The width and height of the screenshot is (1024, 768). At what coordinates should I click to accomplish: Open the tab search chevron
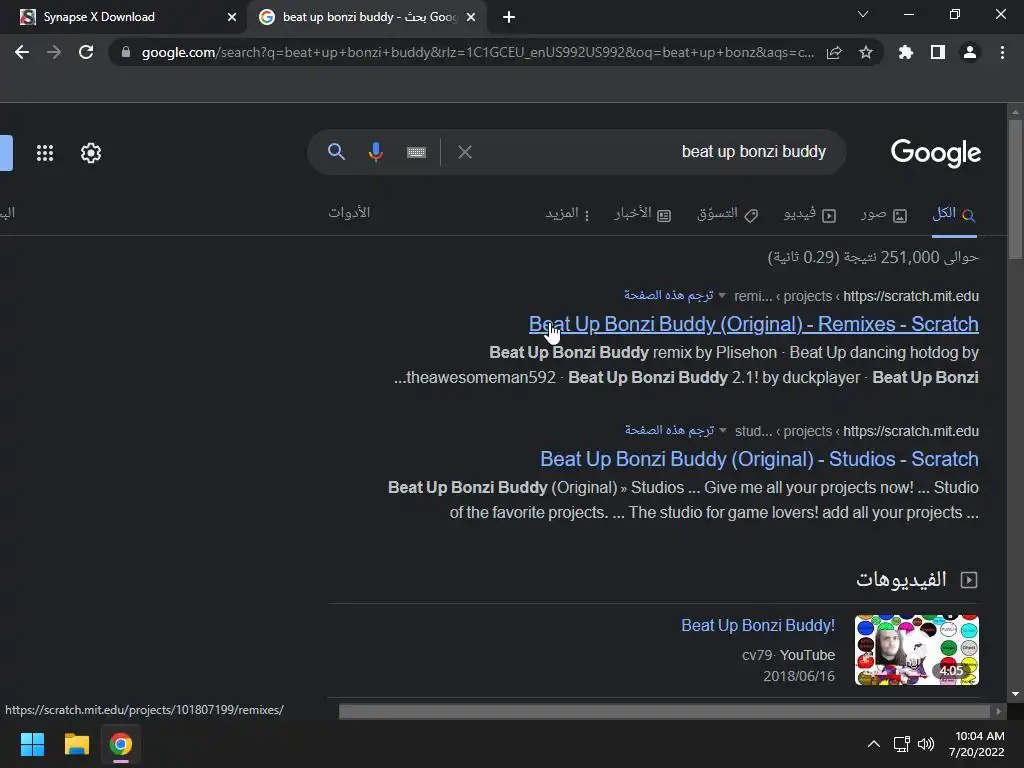coord(863,14)
